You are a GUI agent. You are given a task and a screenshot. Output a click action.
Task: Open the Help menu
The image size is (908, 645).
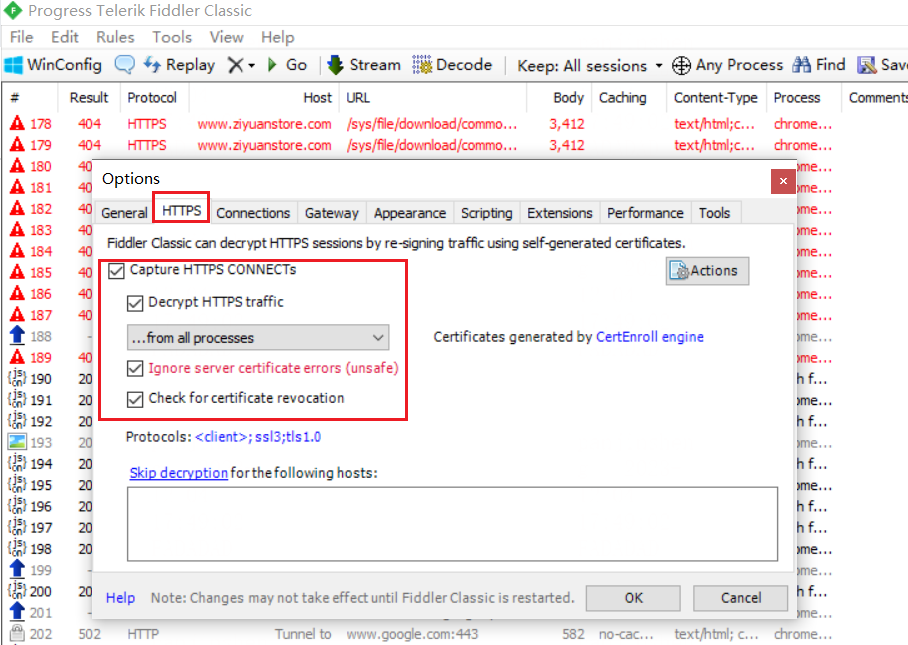277,37
